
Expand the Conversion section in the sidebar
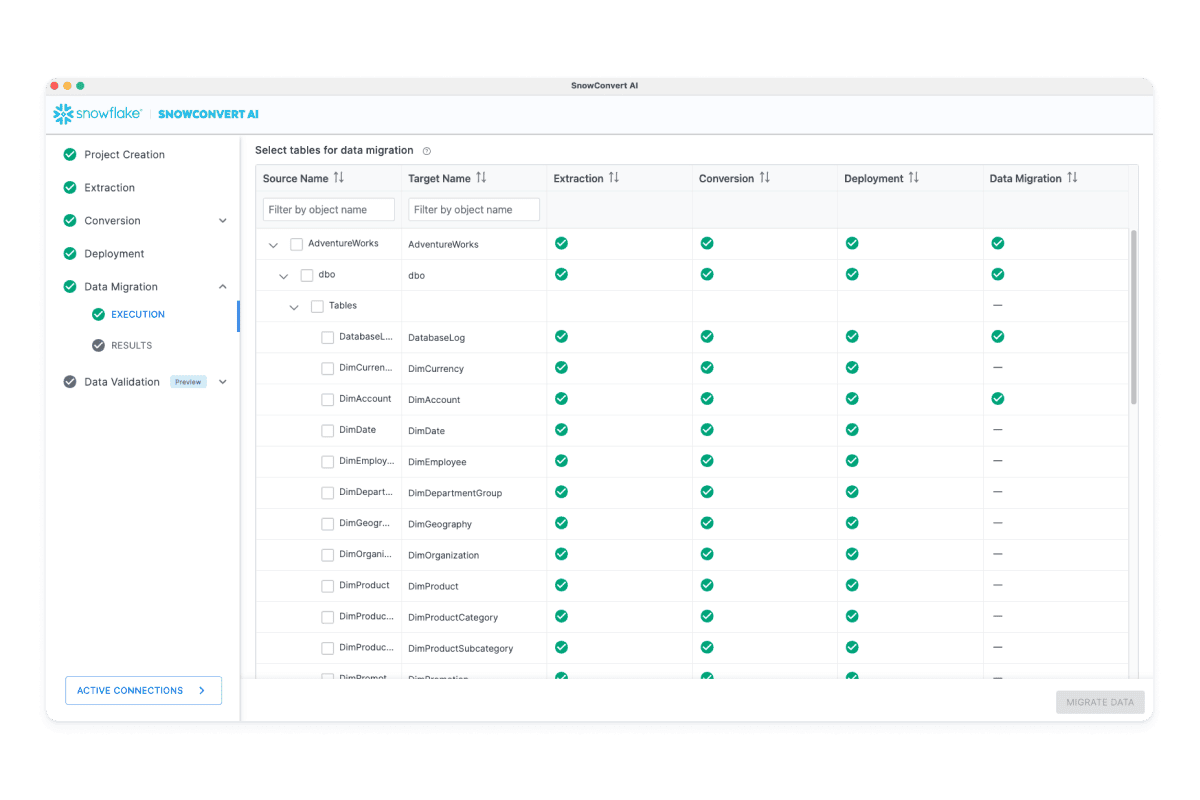tap(222, 220)
